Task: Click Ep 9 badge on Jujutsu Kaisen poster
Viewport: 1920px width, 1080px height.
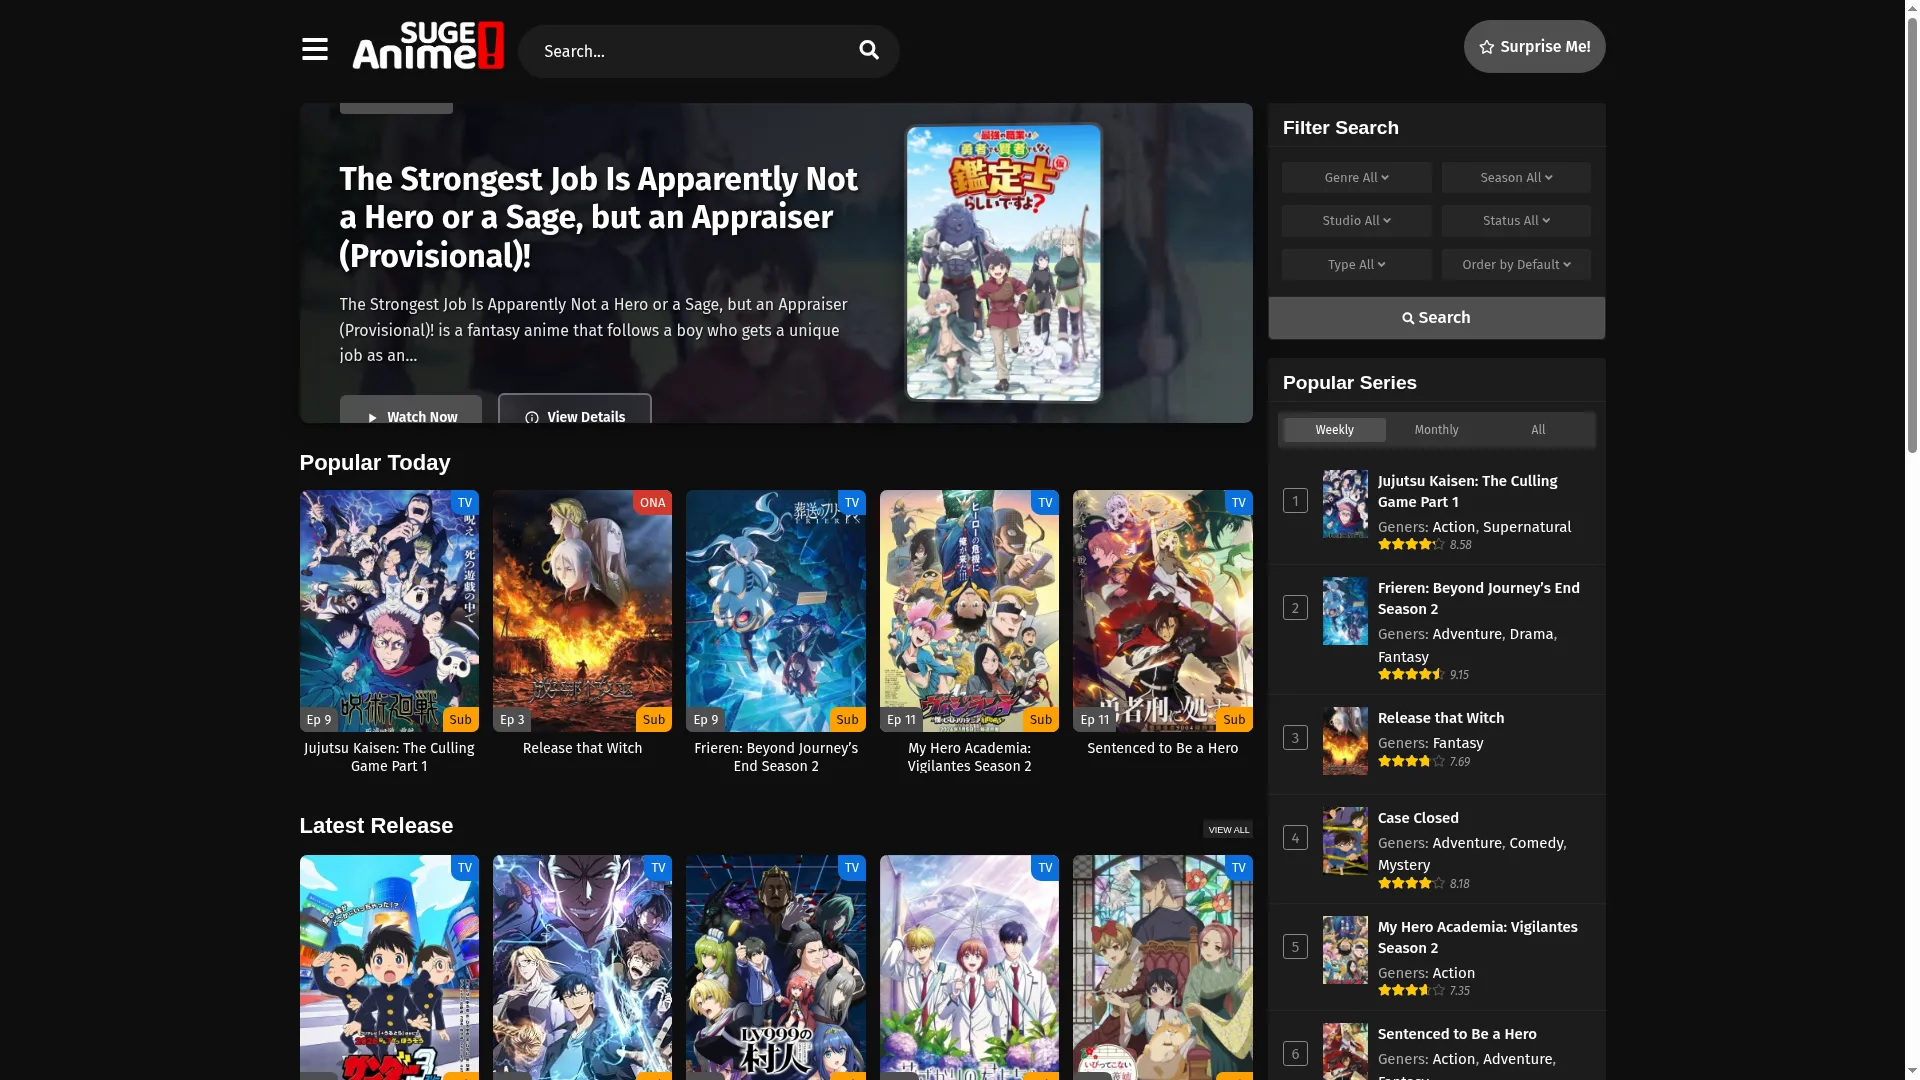Action: coord(319,719)
